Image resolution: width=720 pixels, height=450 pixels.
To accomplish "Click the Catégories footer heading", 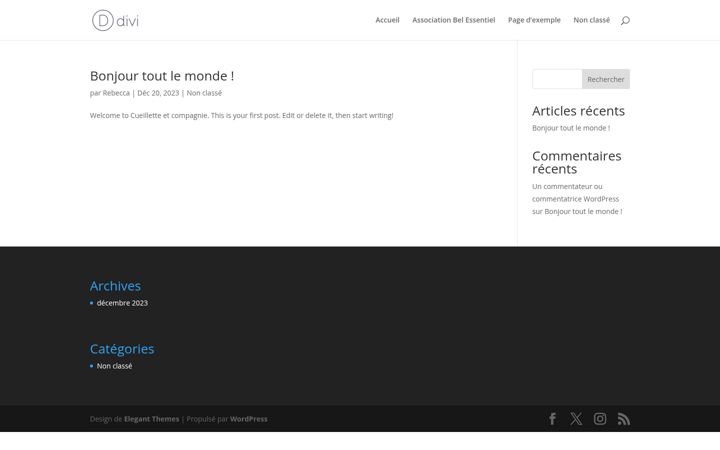I will click(122, 349).
